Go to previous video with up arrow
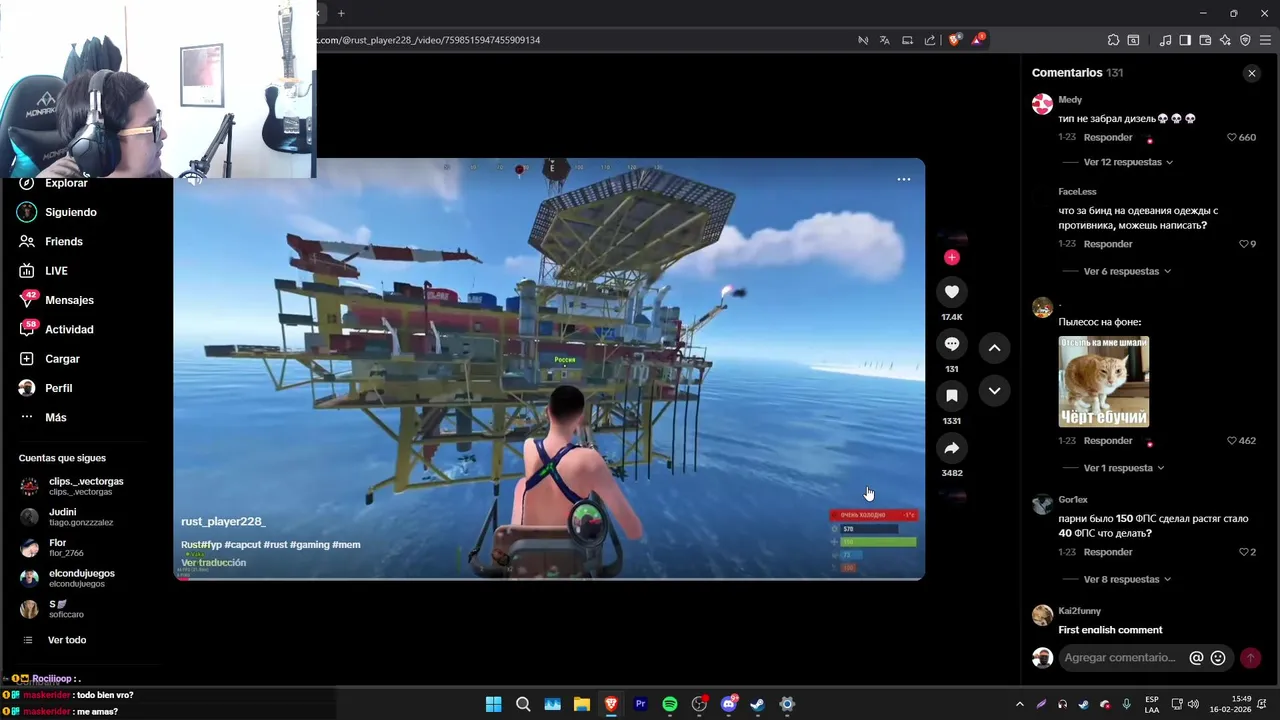The width and height of the screenshot is (1280, 720). coord(995,348)
